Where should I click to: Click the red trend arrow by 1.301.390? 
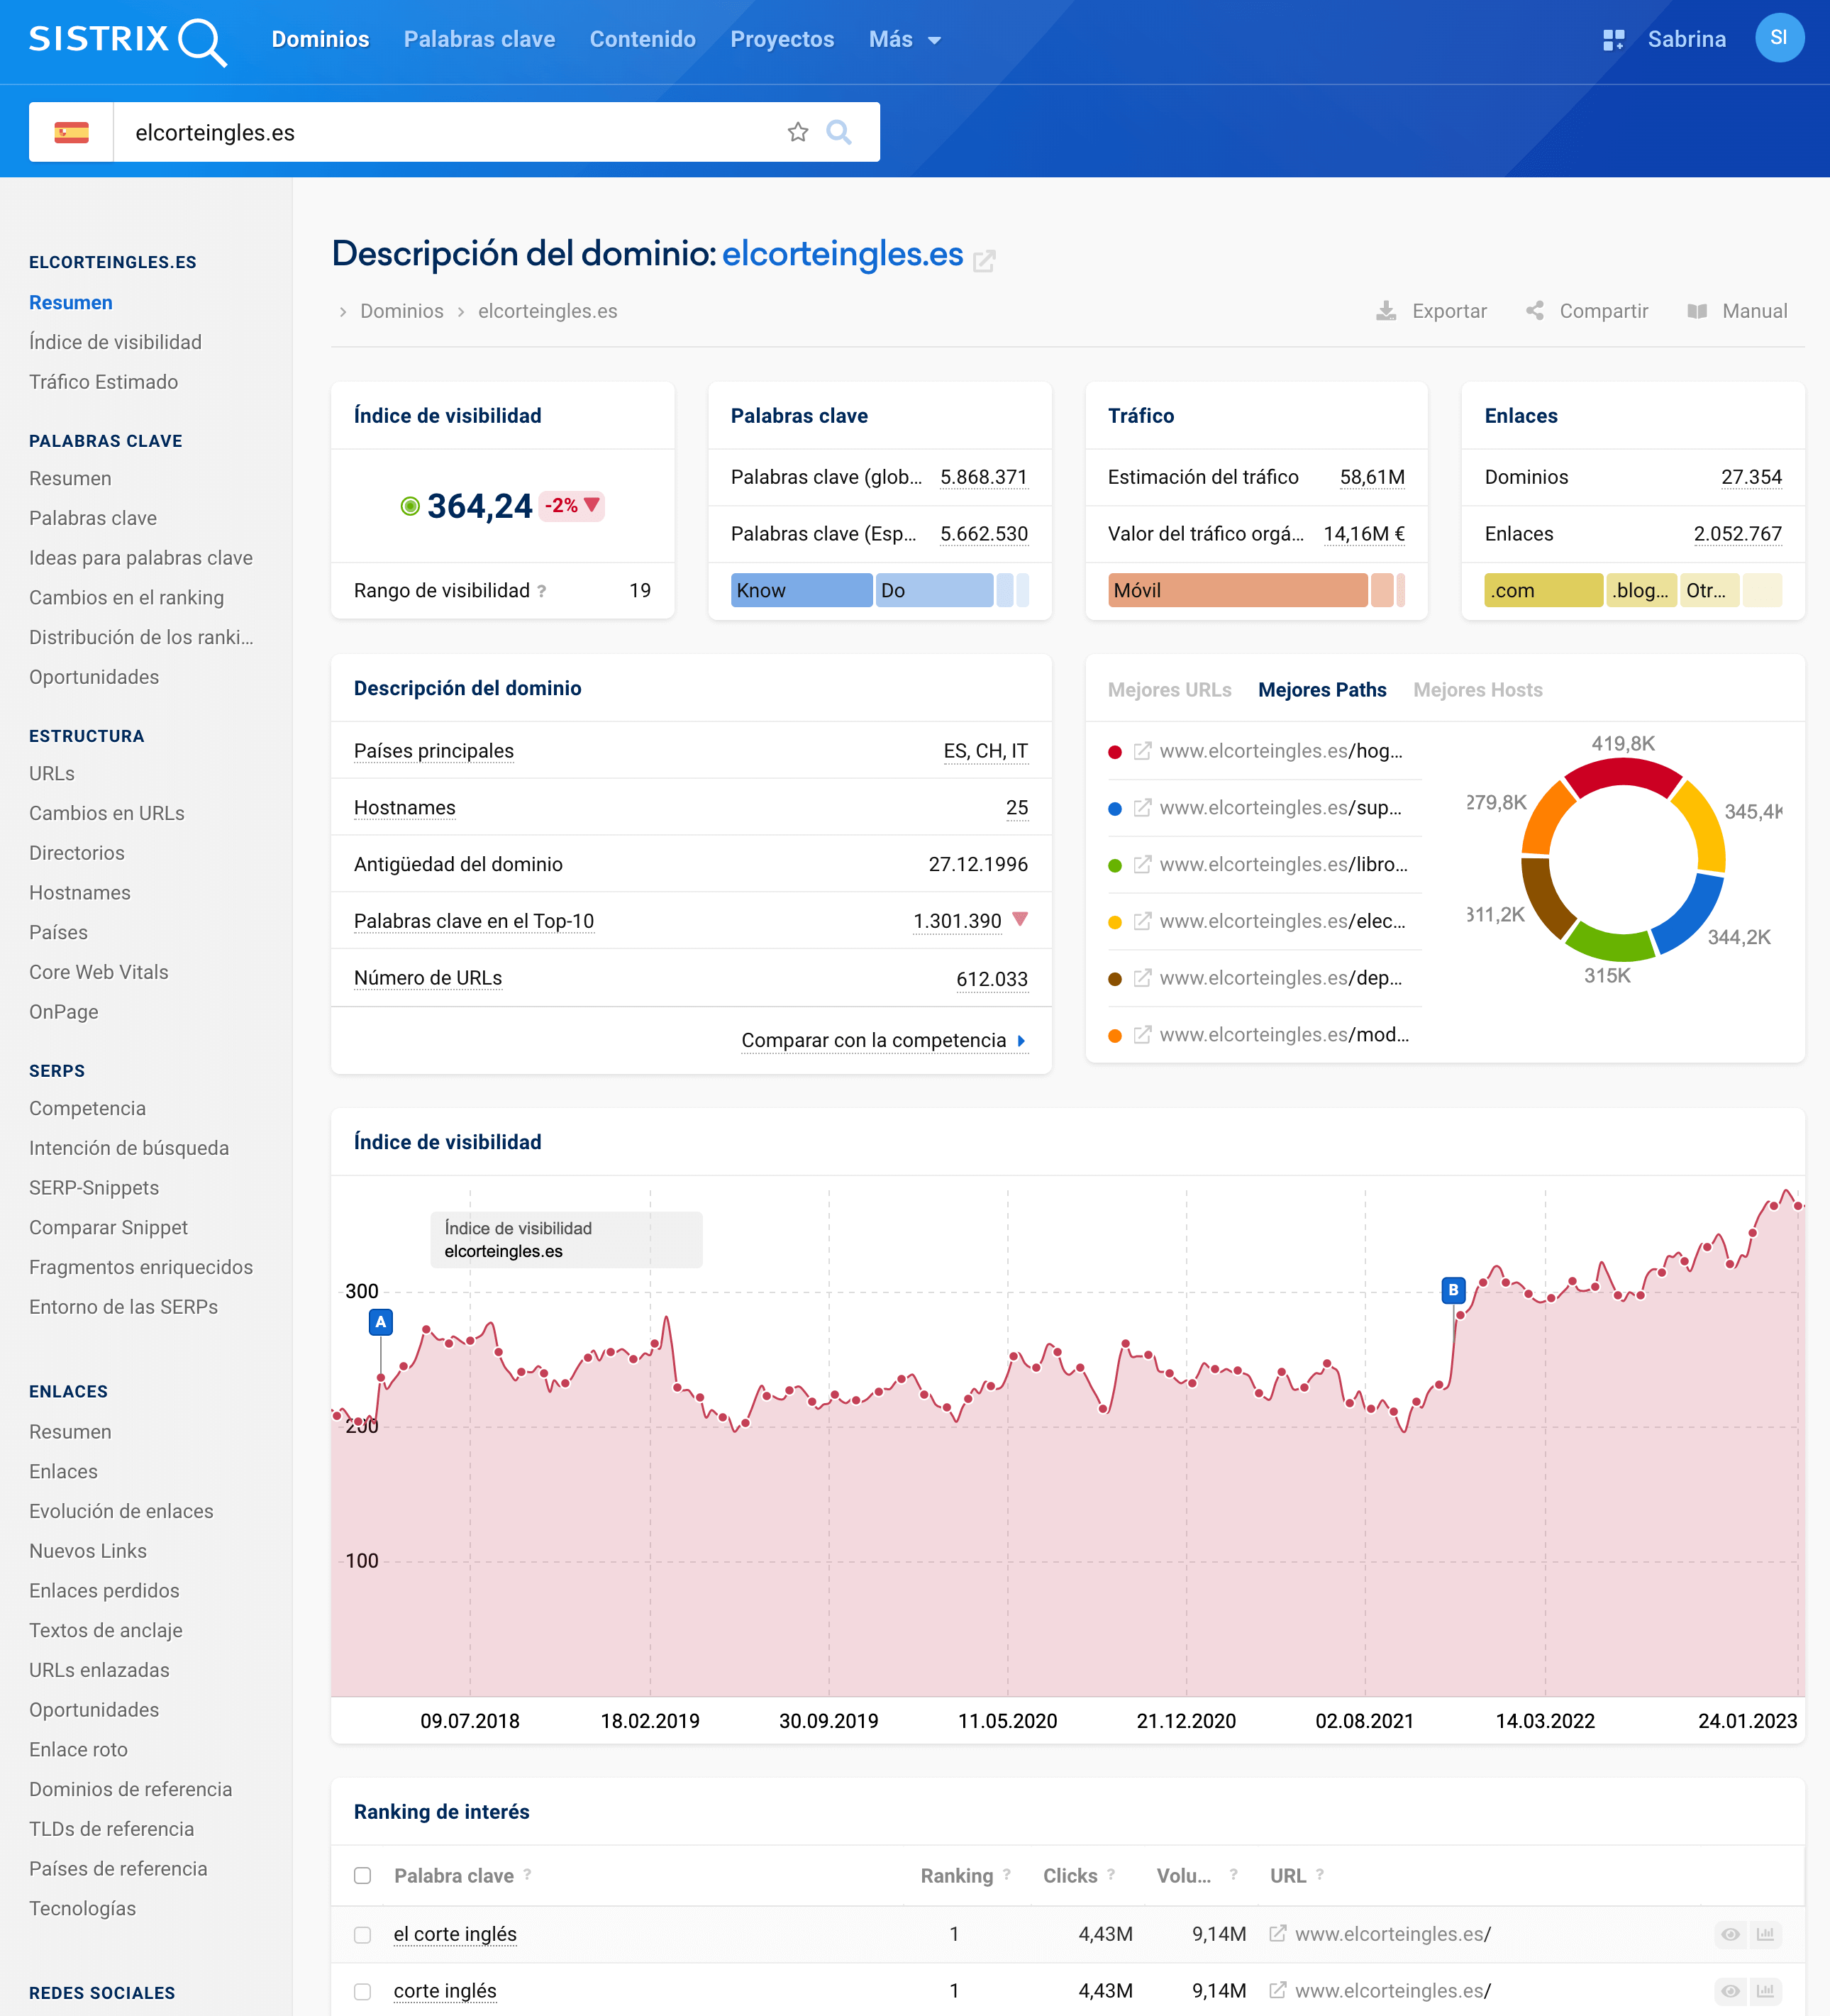point(1020,919)
